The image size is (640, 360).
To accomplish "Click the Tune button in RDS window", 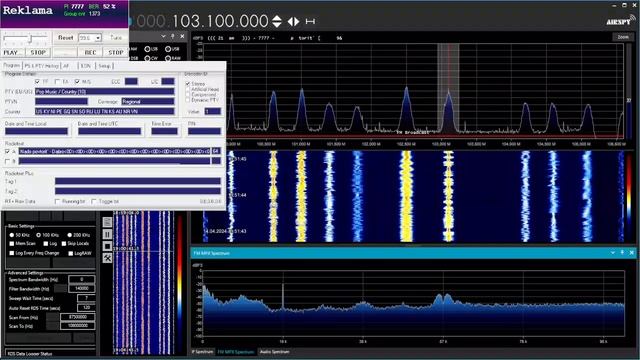I will pos(116,38).
